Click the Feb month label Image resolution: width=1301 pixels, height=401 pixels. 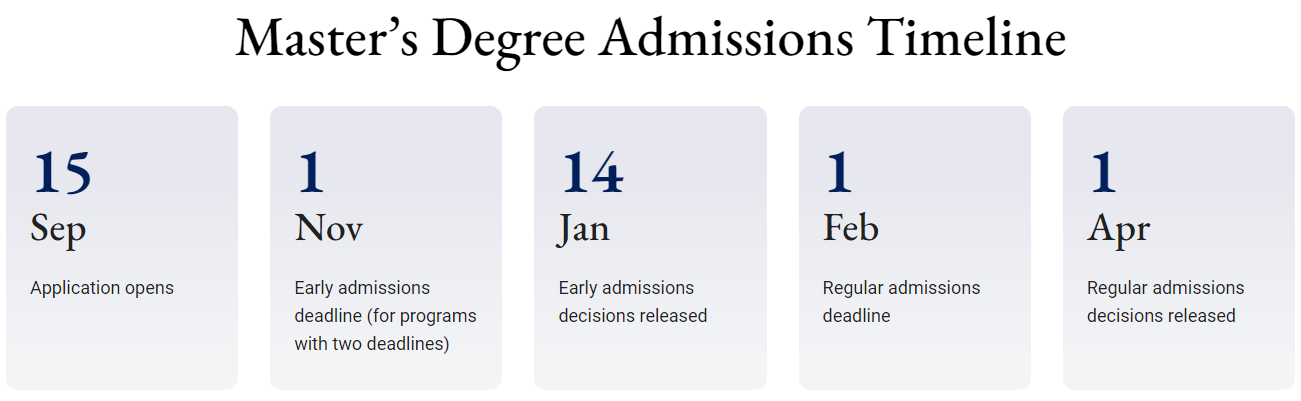[851, 228]
